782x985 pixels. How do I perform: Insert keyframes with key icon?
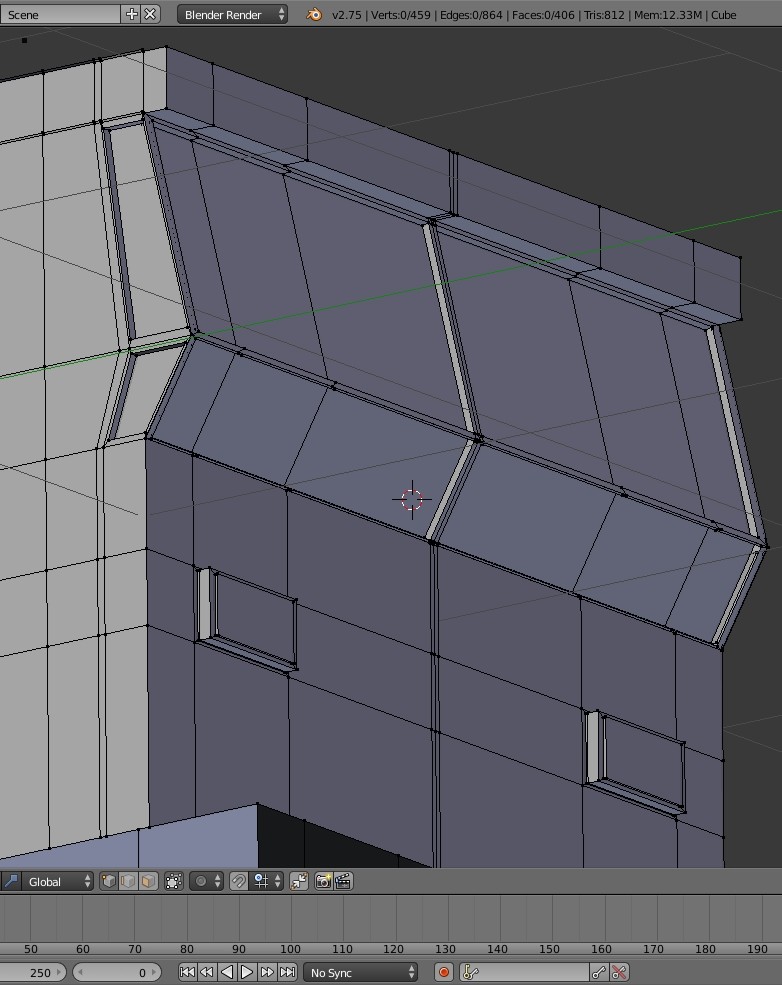tap(599, 972)
